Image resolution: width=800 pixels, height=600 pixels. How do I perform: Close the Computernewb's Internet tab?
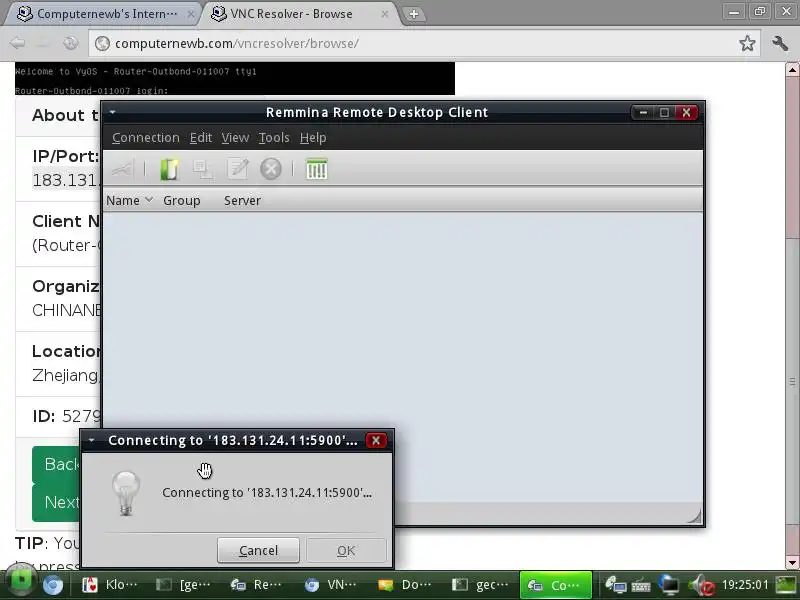[190, 14]
